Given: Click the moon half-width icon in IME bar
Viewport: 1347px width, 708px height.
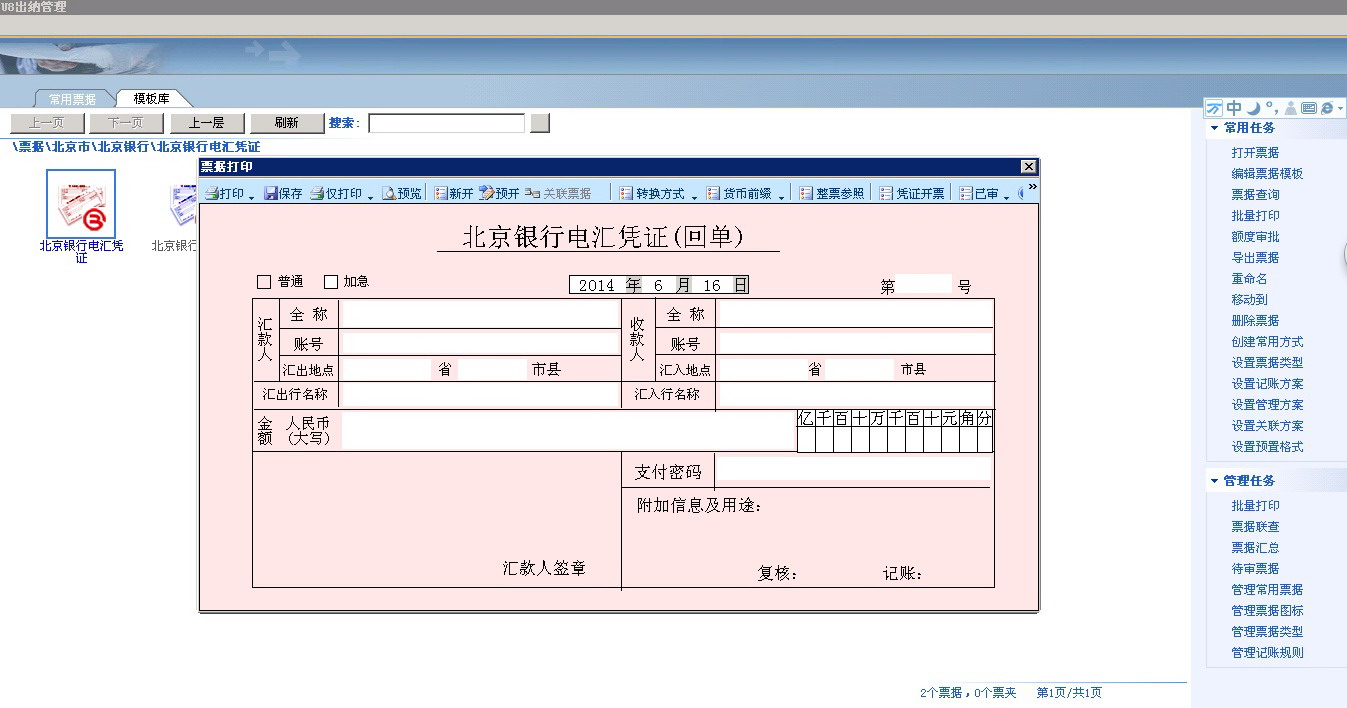Looking at the screenshot, I should 1252,108.
